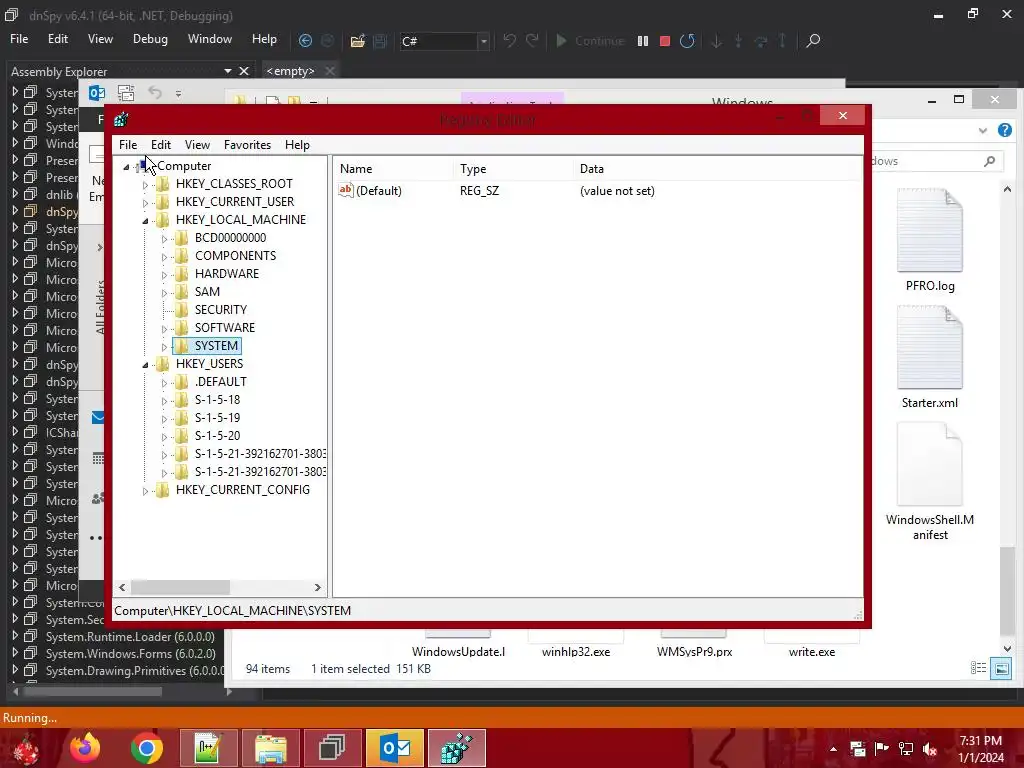
Task: Show hidden system tray icons arrow
Action: click(833, 749)
